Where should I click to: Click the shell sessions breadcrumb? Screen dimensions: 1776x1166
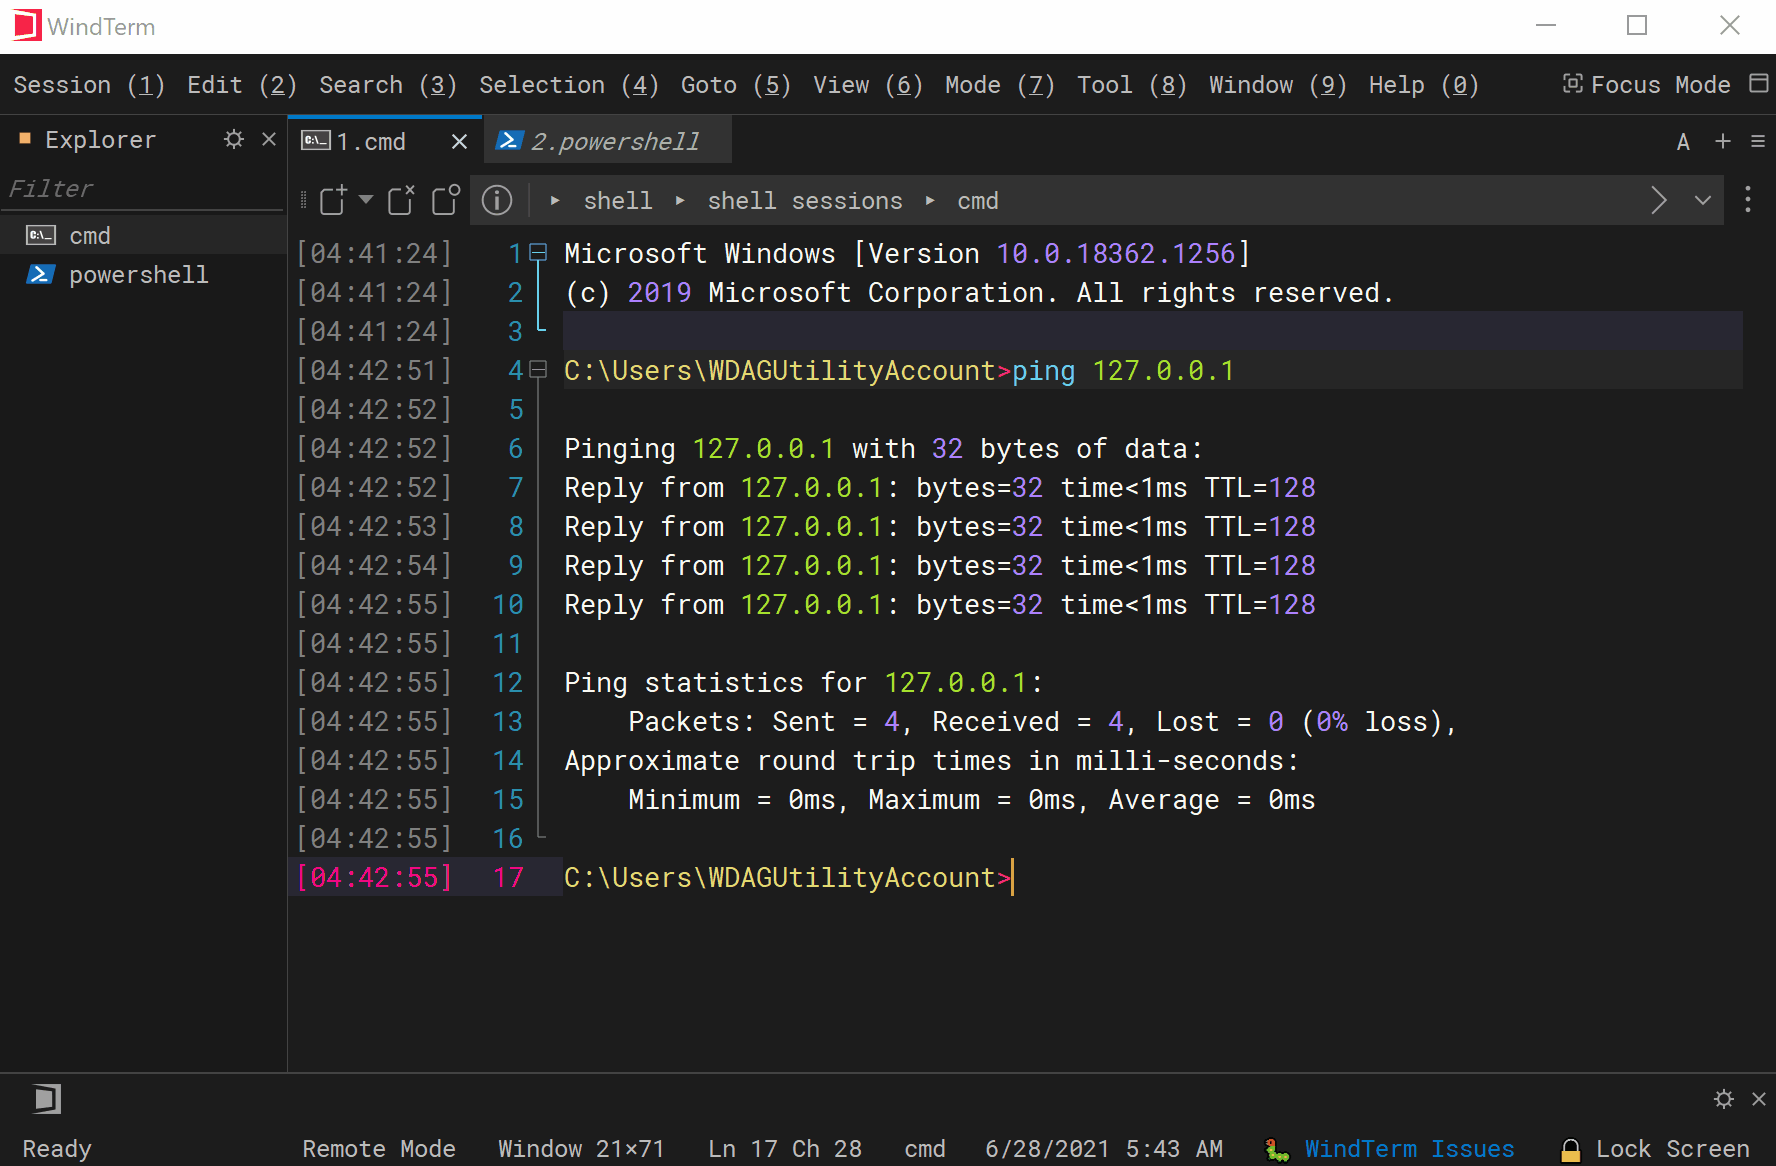pos(805,201)
